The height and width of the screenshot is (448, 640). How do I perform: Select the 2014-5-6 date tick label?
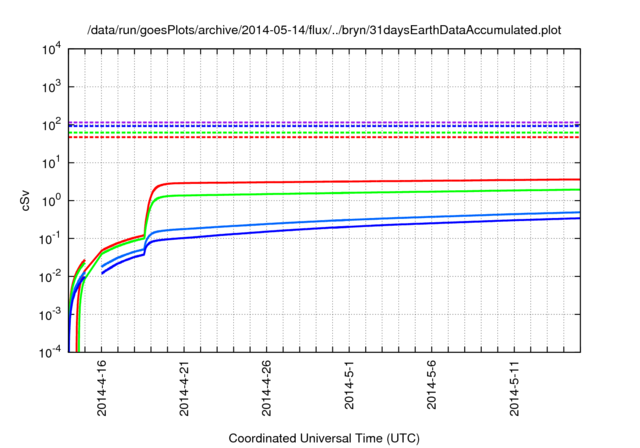[431, 385]
